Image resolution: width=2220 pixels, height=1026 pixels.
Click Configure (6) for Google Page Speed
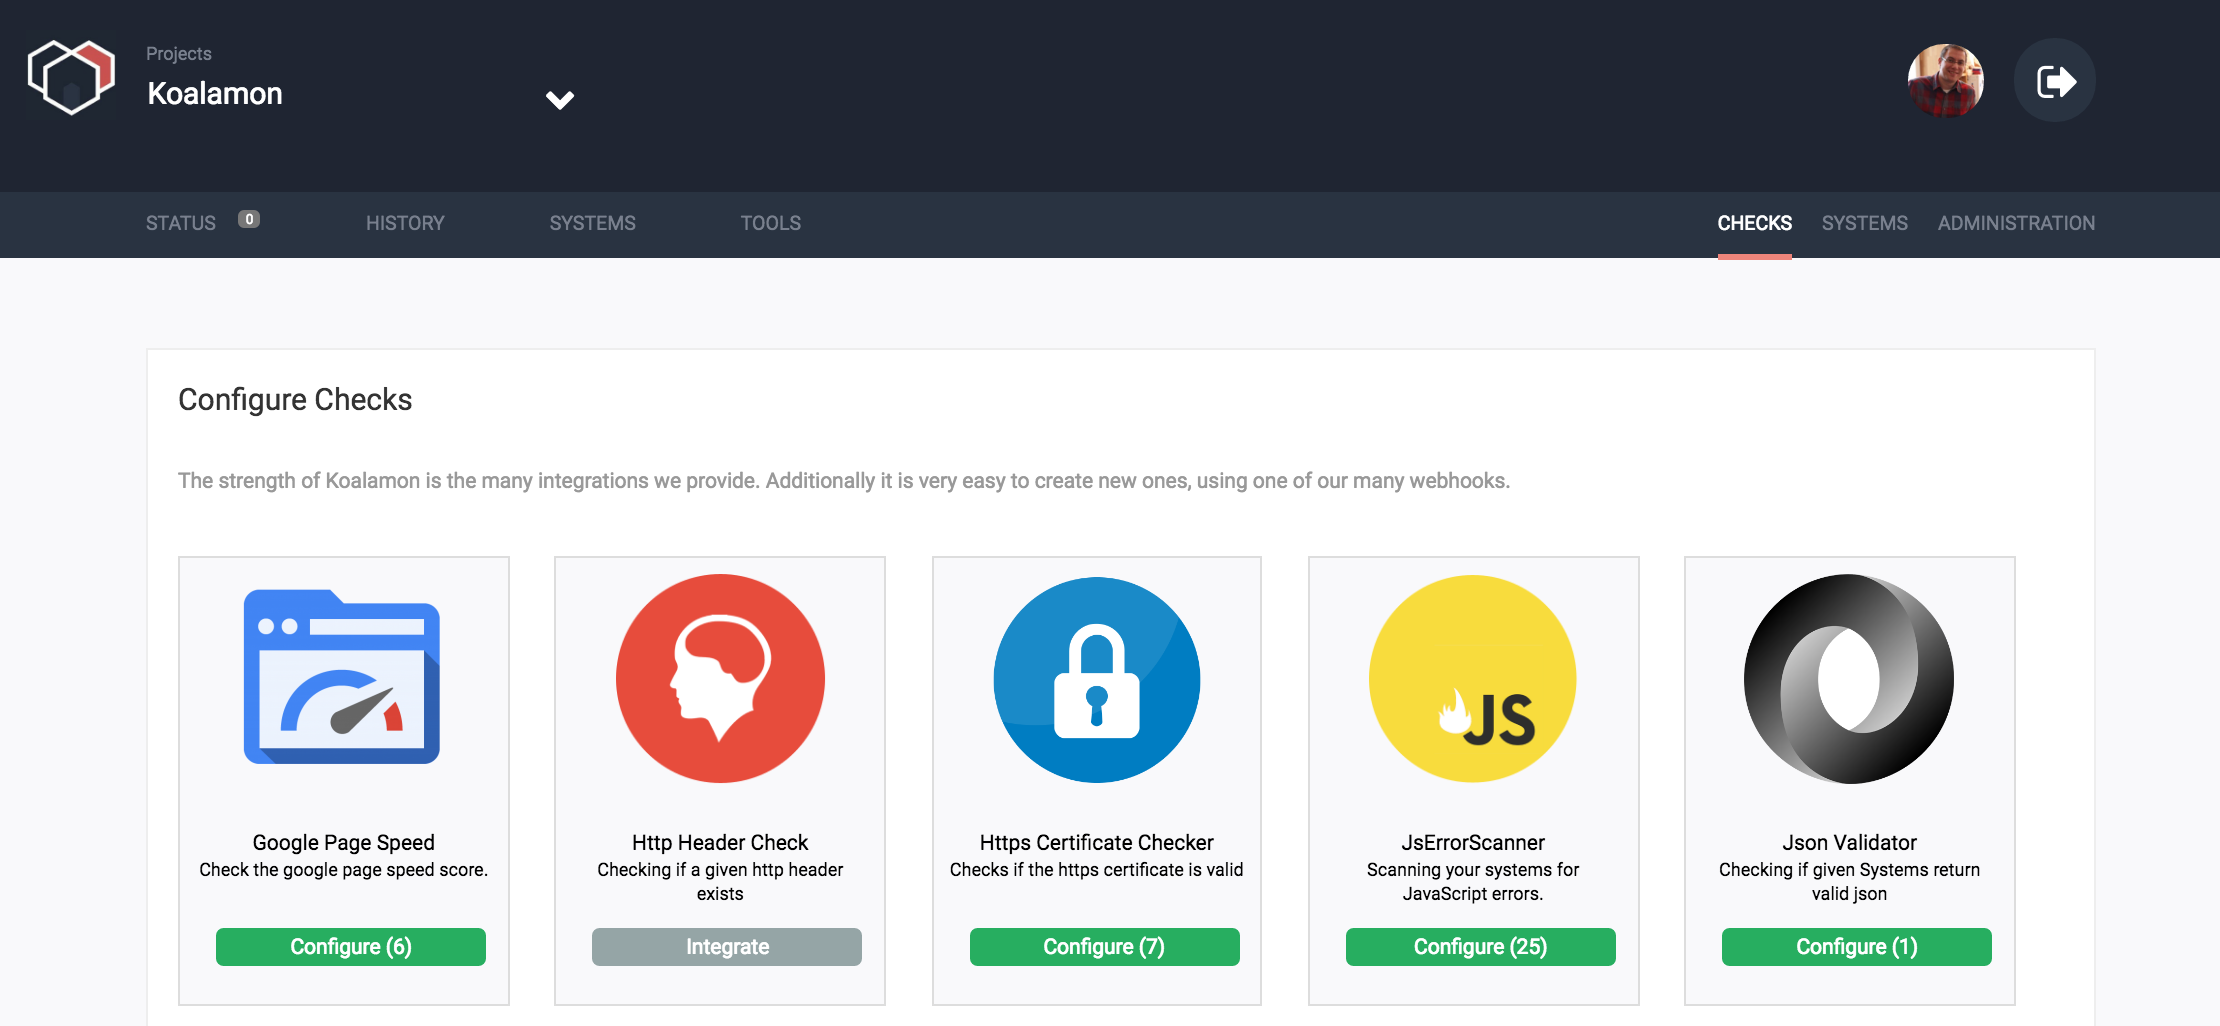pyautogui.click(x=351, y=947)
